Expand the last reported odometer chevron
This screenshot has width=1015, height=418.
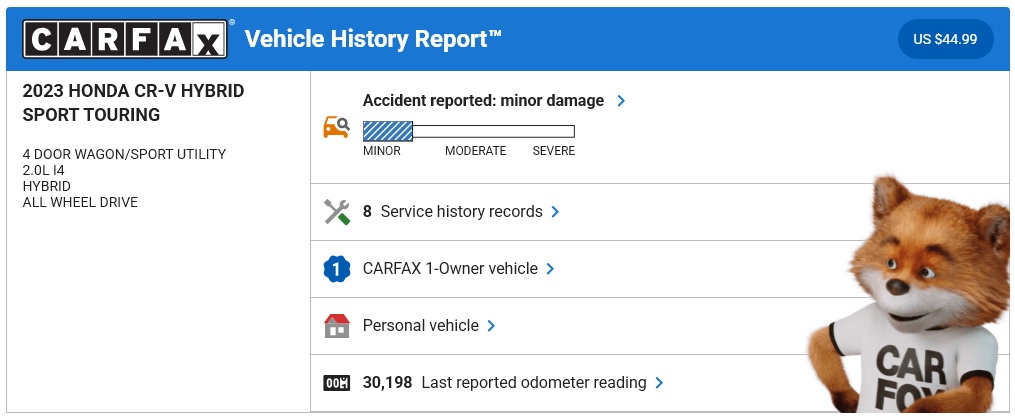click(x=659, y=383)
